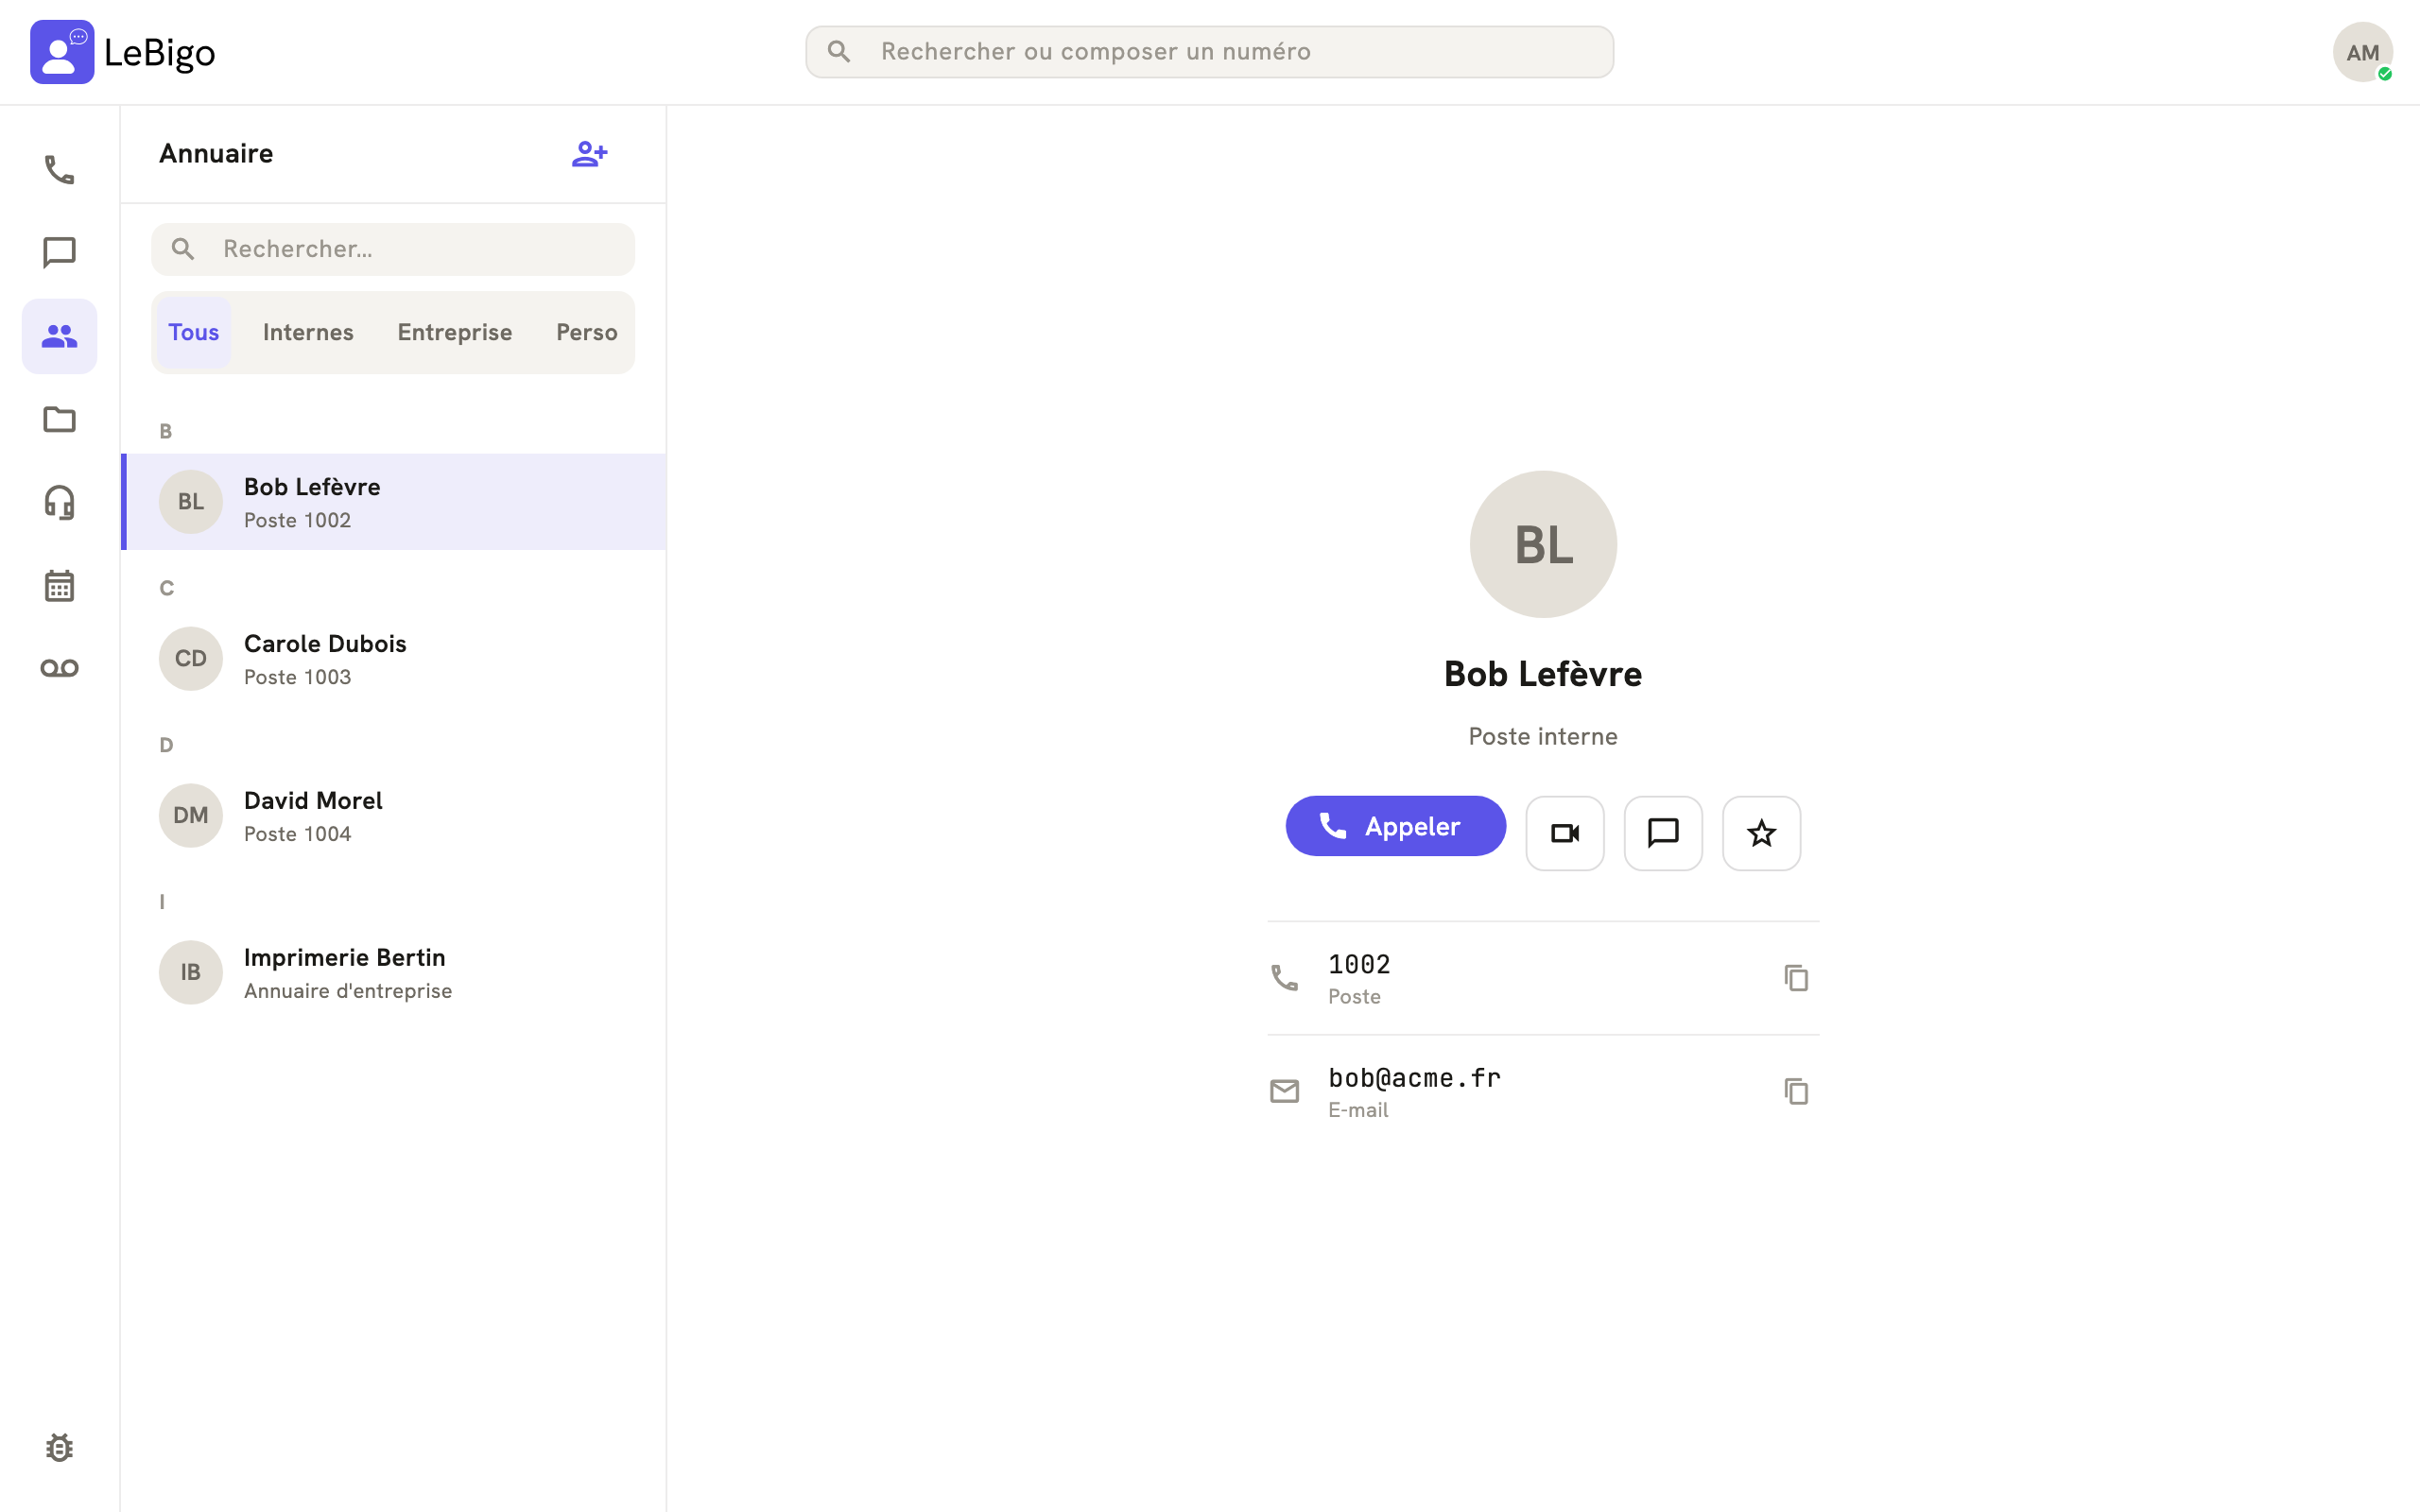Click the 1002 extension number text
The height and width of the screenshot is (1512, 2420).
(1359, 964)
